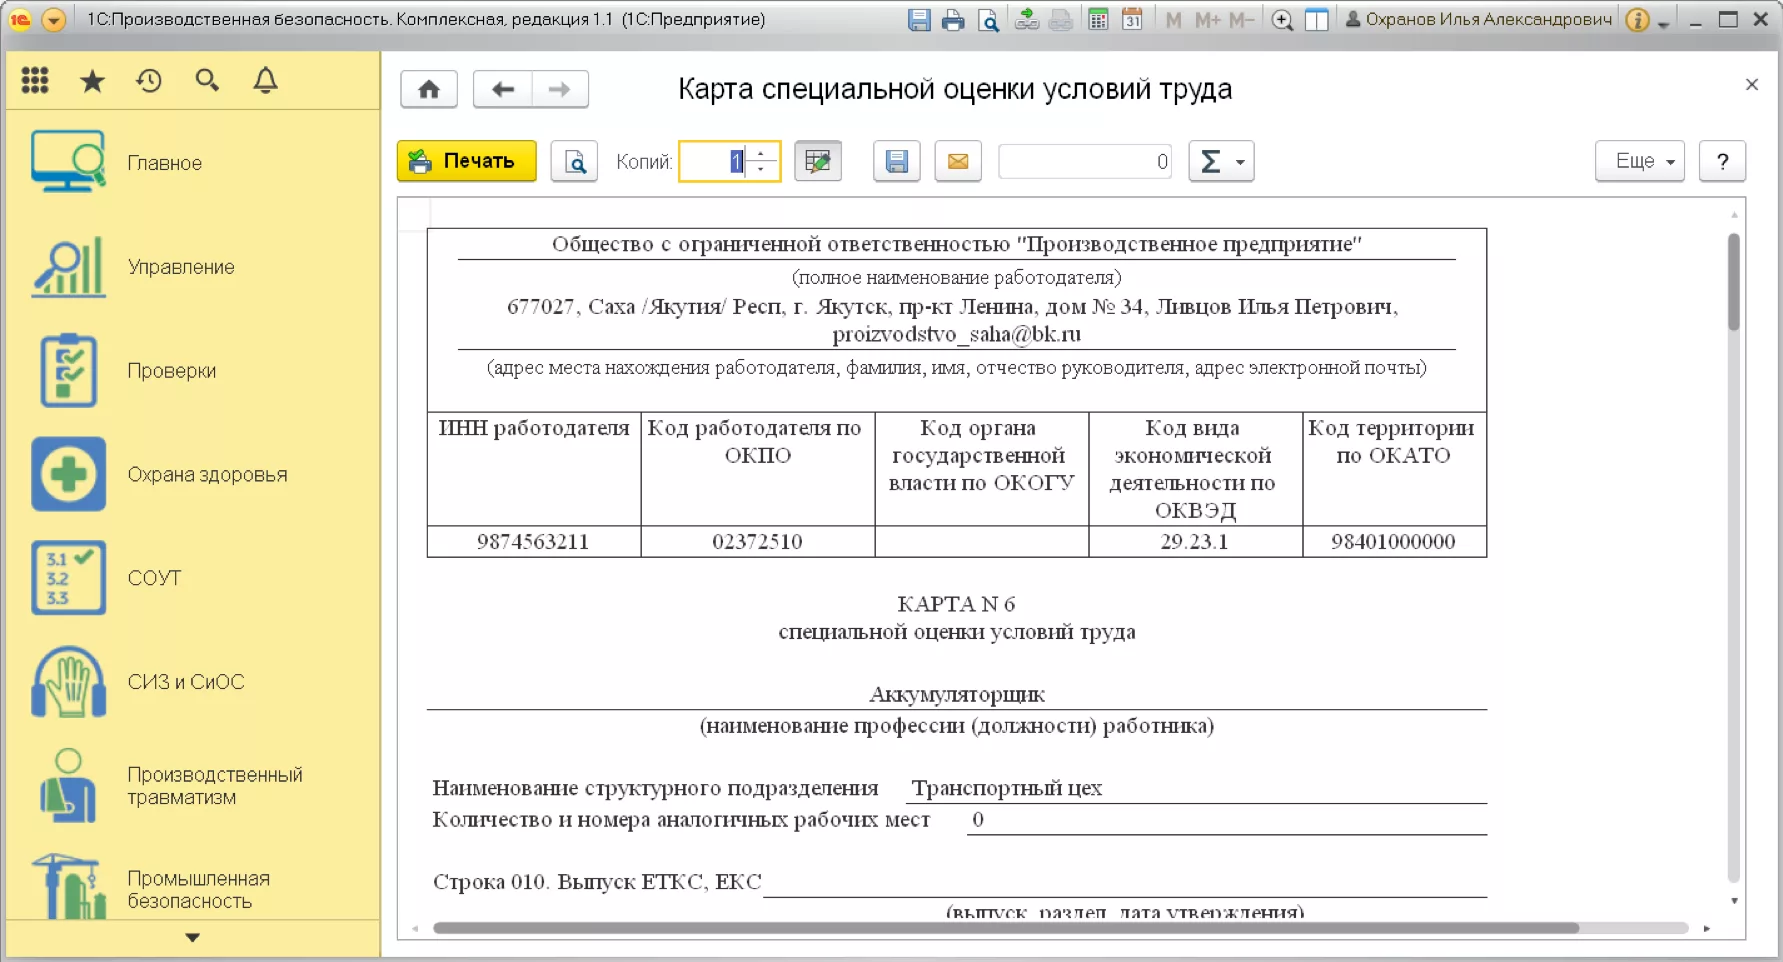Click window layout panels icon in title bar
Image resolution: width=1783 pixels, height=962 pixels.
pos(1317,20)
